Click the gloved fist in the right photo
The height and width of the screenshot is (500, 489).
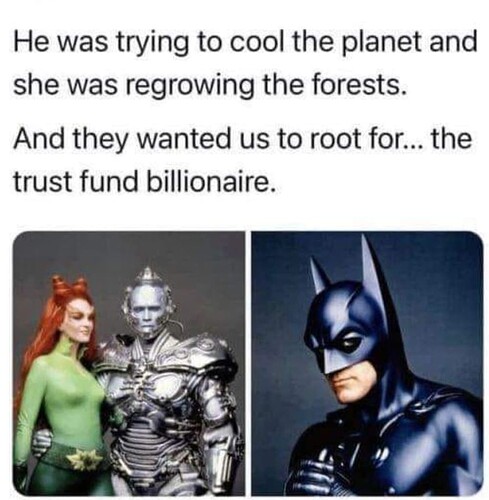(318, 468)
